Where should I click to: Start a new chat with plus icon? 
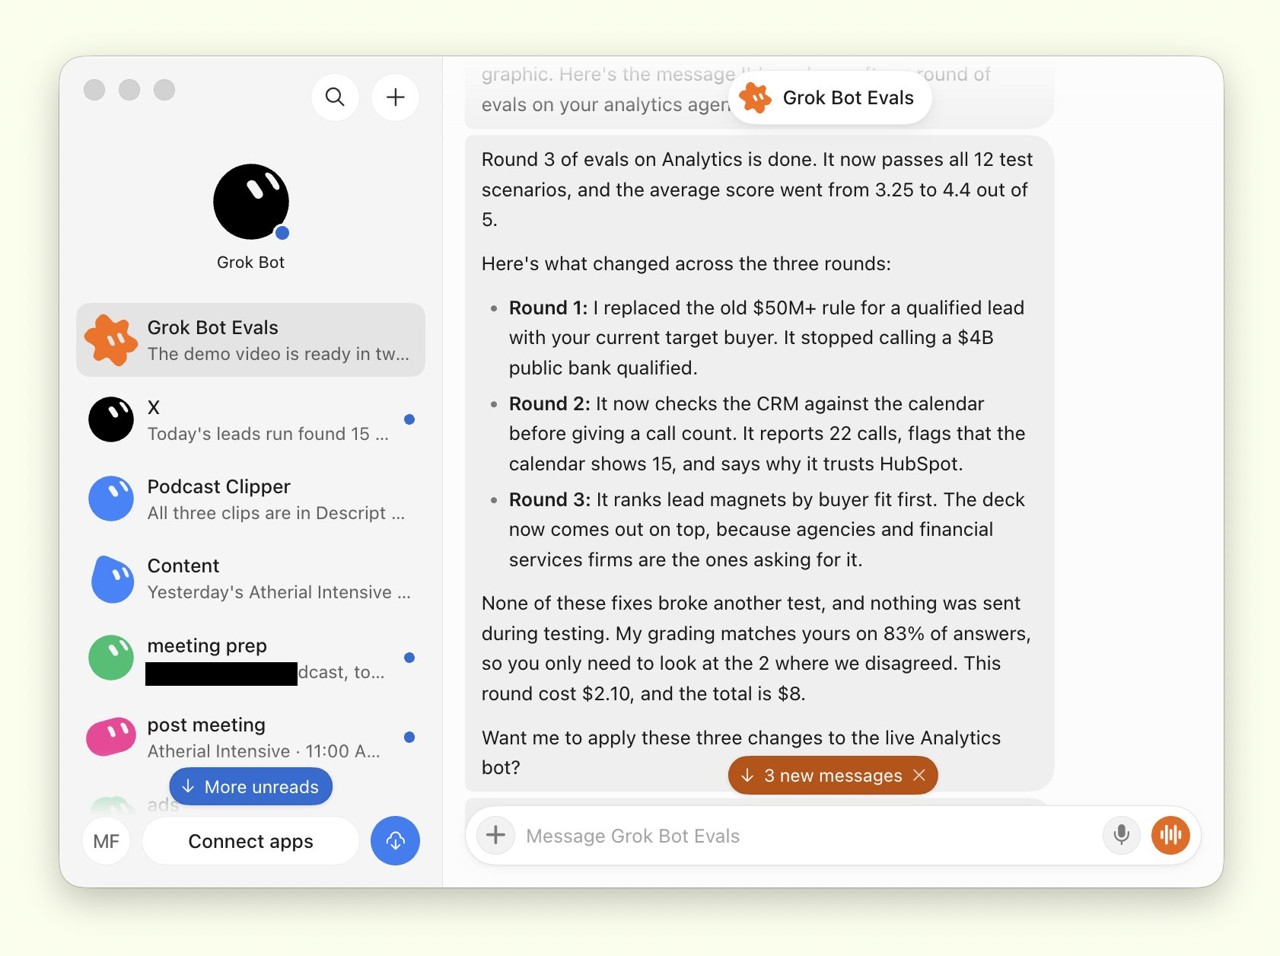395,97
